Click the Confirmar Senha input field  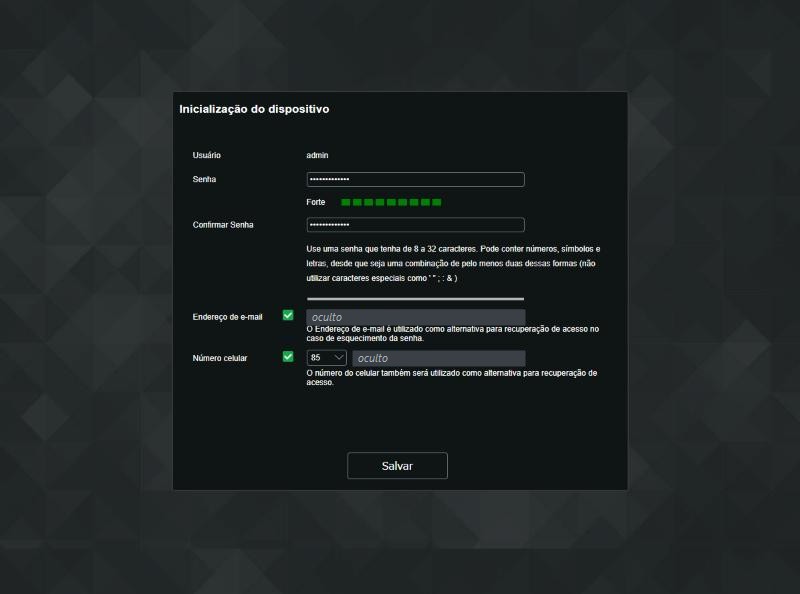point(415,225)
